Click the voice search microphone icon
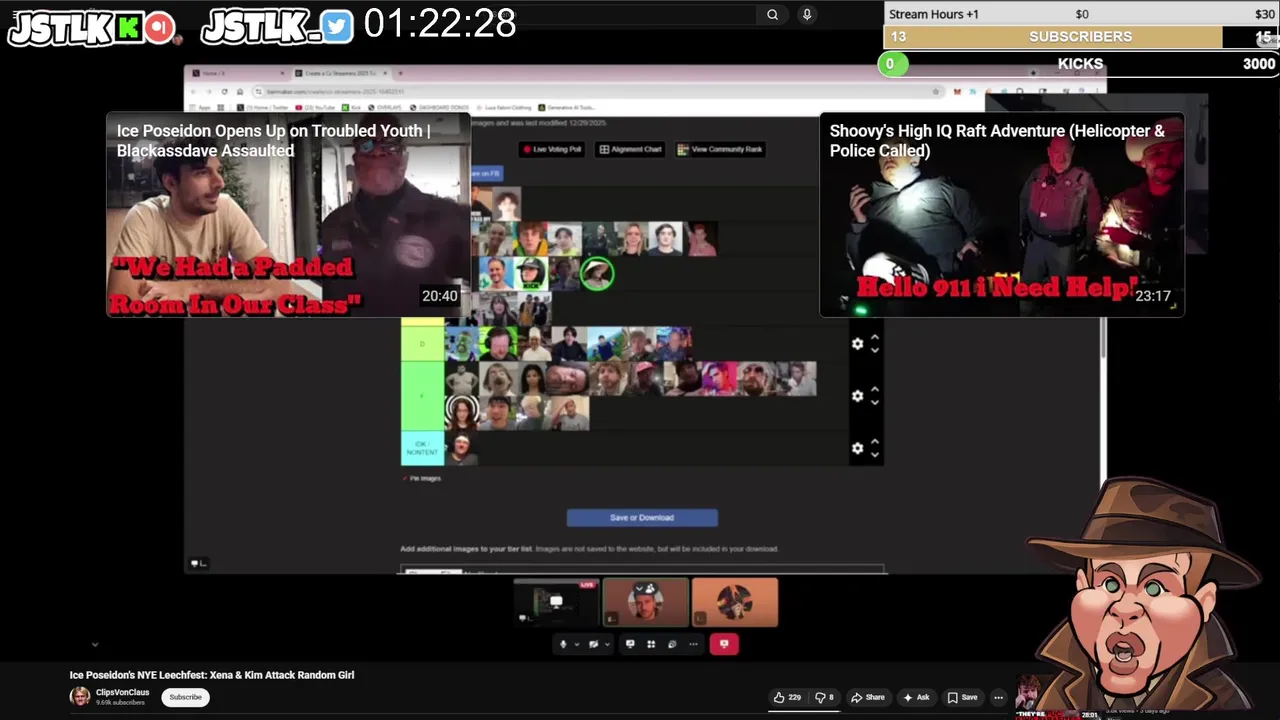1280x720 pixels. [x=807, y=15]
